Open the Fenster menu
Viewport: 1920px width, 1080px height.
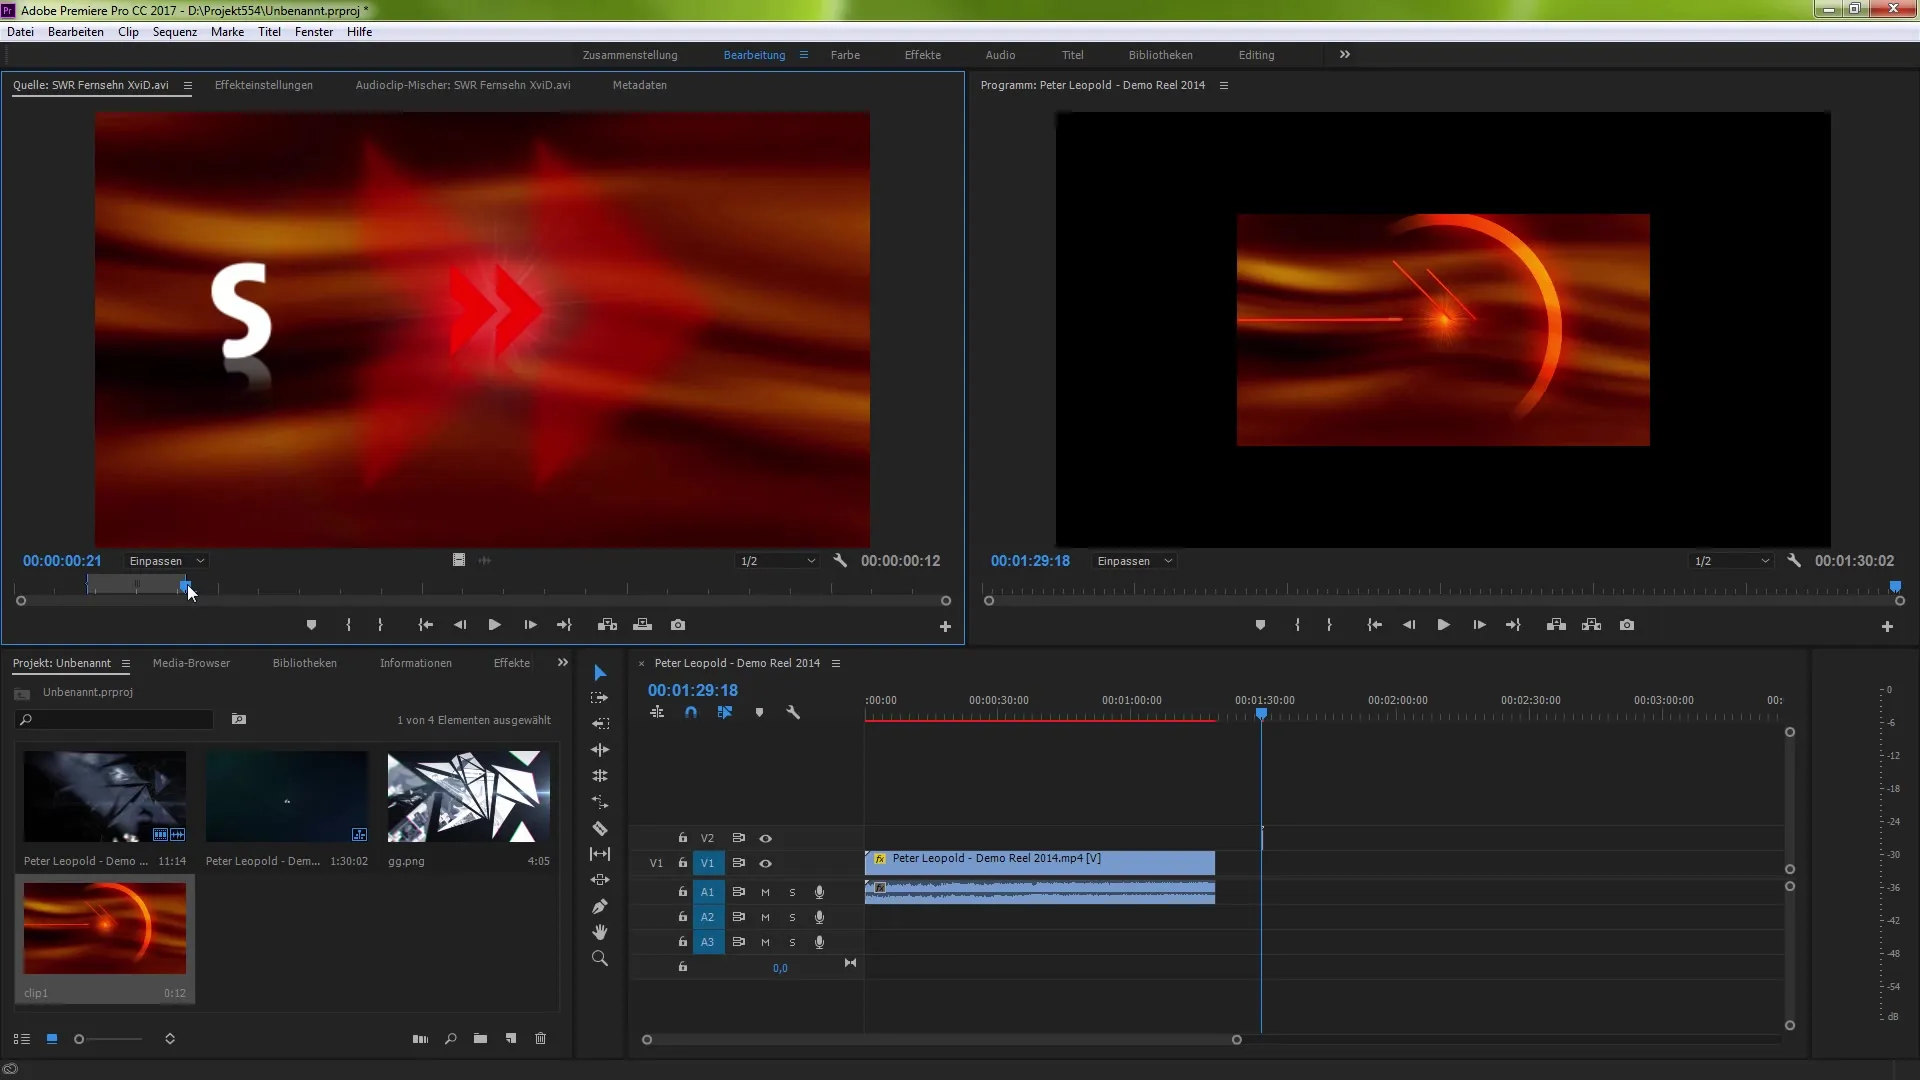point(314,32)
